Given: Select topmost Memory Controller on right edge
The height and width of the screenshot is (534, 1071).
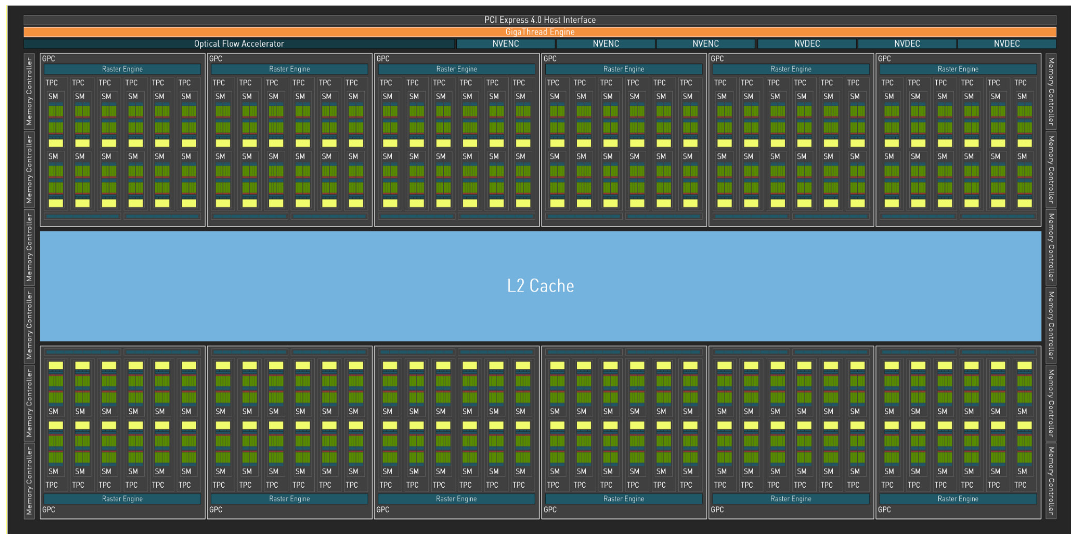Looking at the screenshot, I should (x=1050, y=92).
